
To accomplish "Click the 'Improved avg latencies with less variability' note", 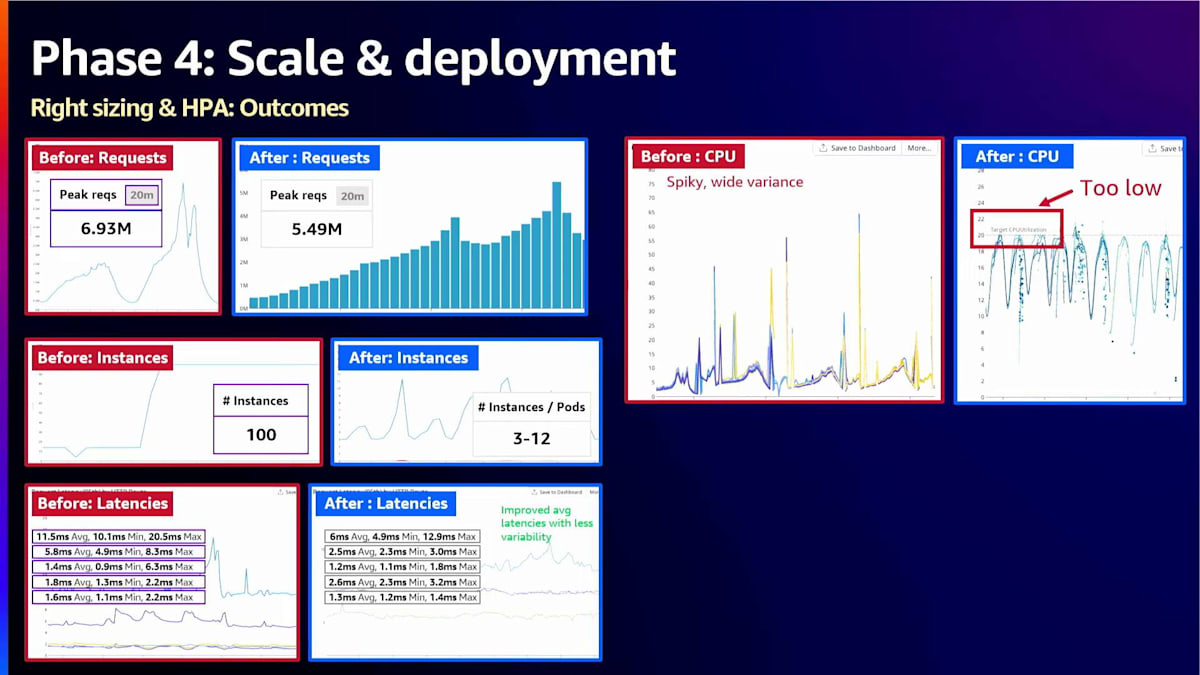I will tap(547, 523).
